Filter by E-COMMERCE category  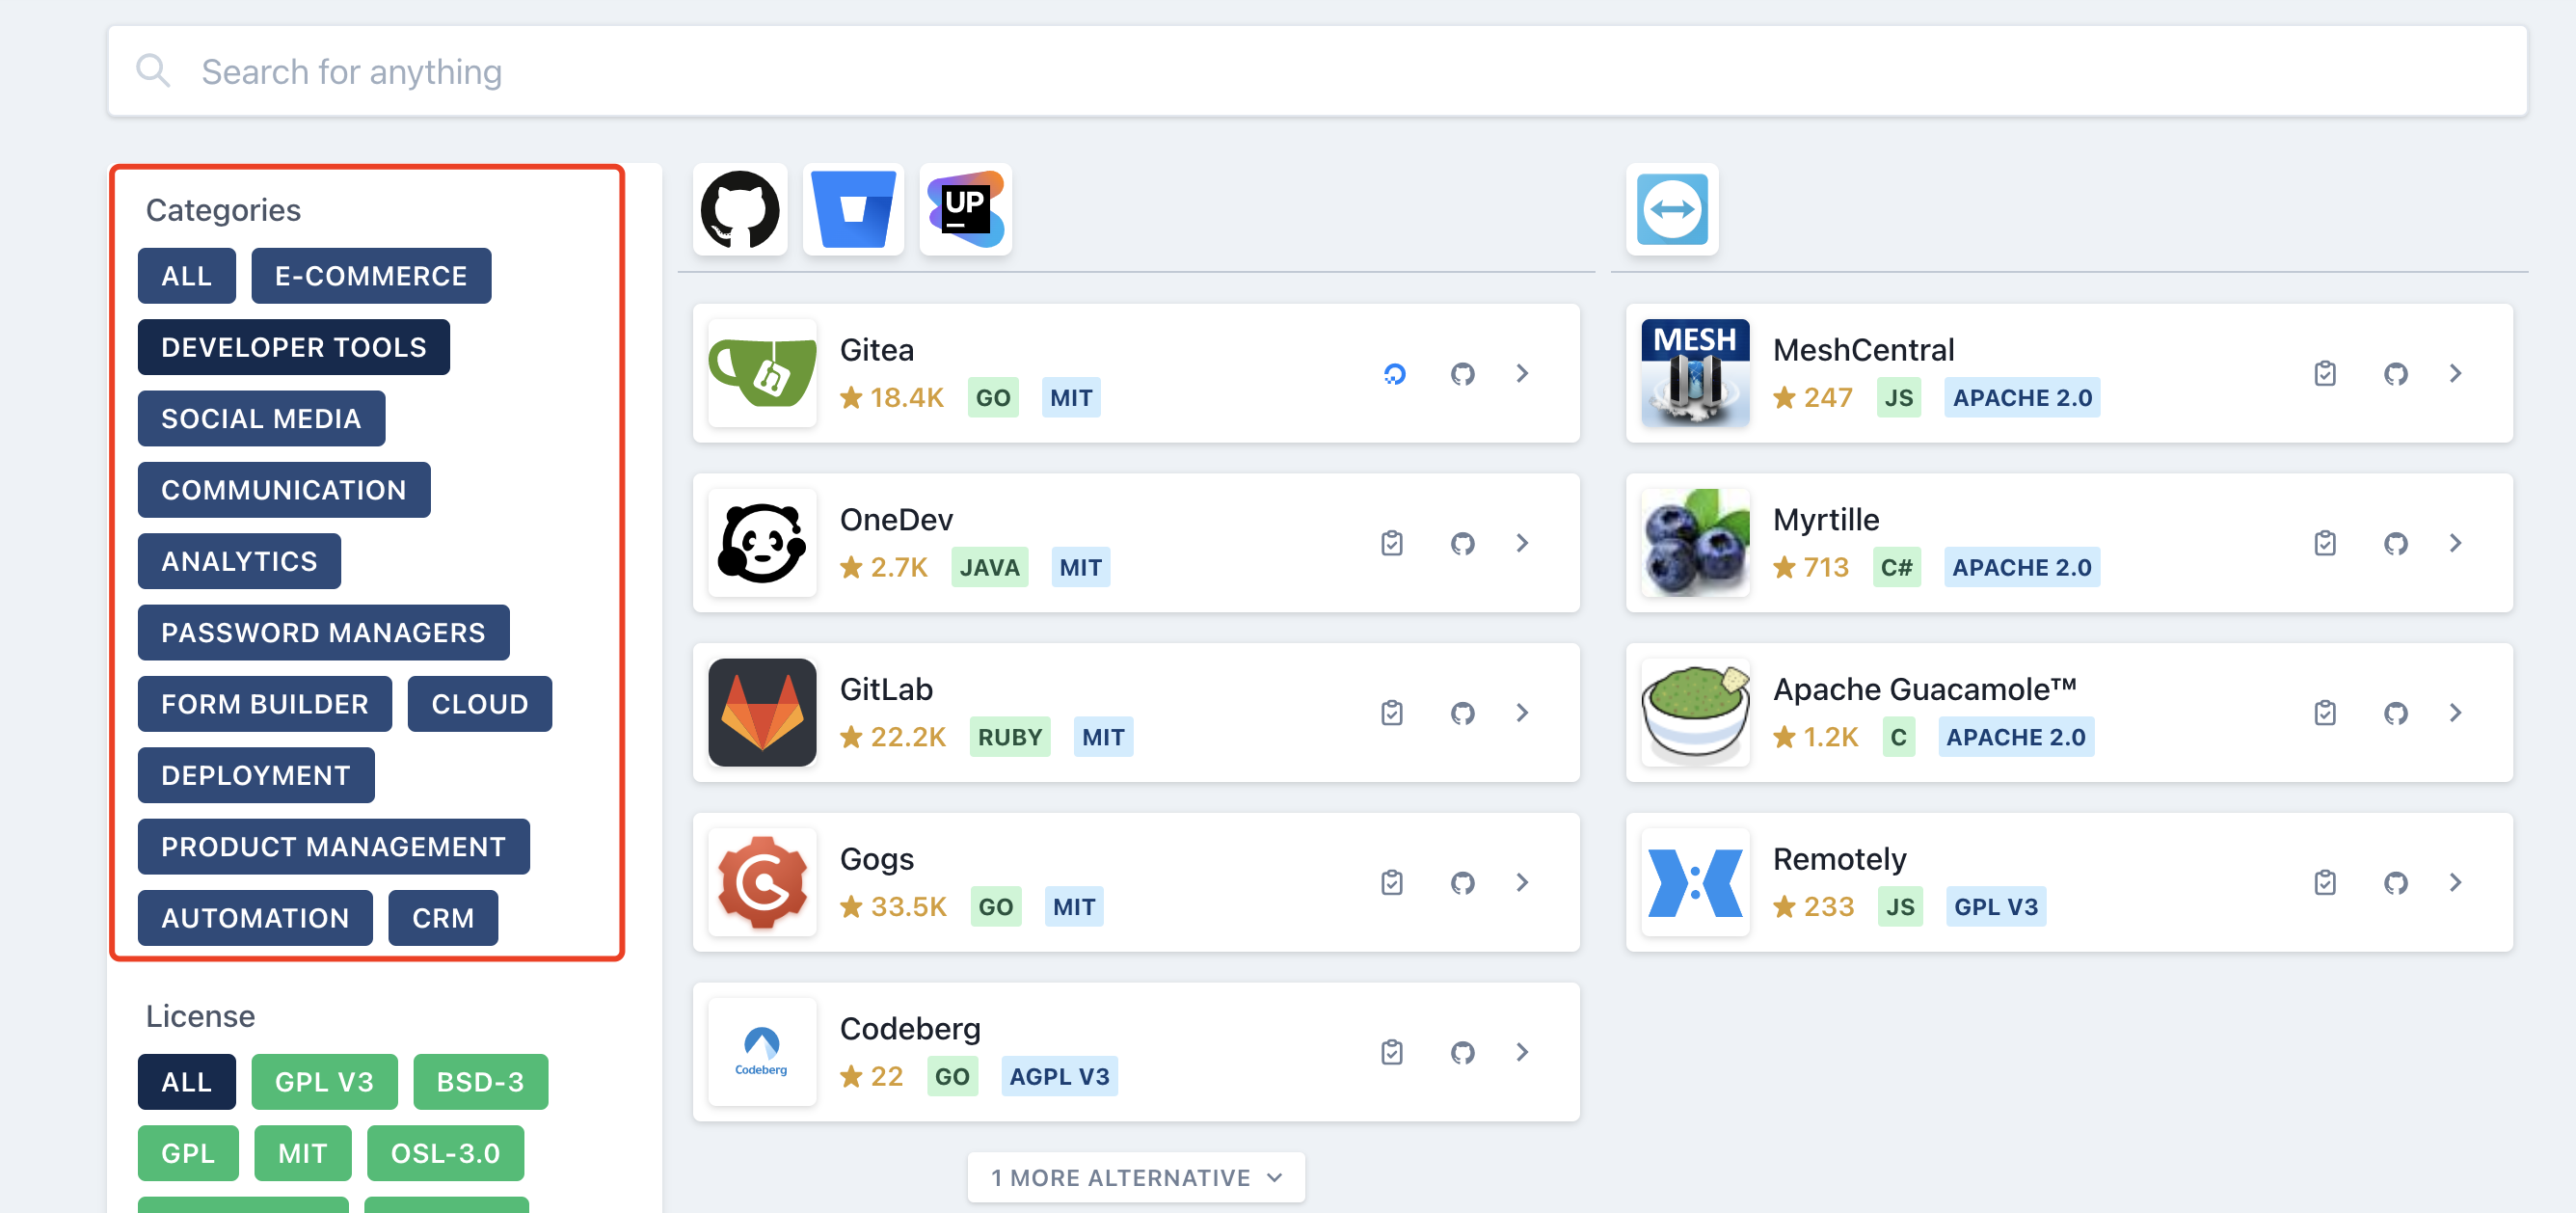pos(371,276)
